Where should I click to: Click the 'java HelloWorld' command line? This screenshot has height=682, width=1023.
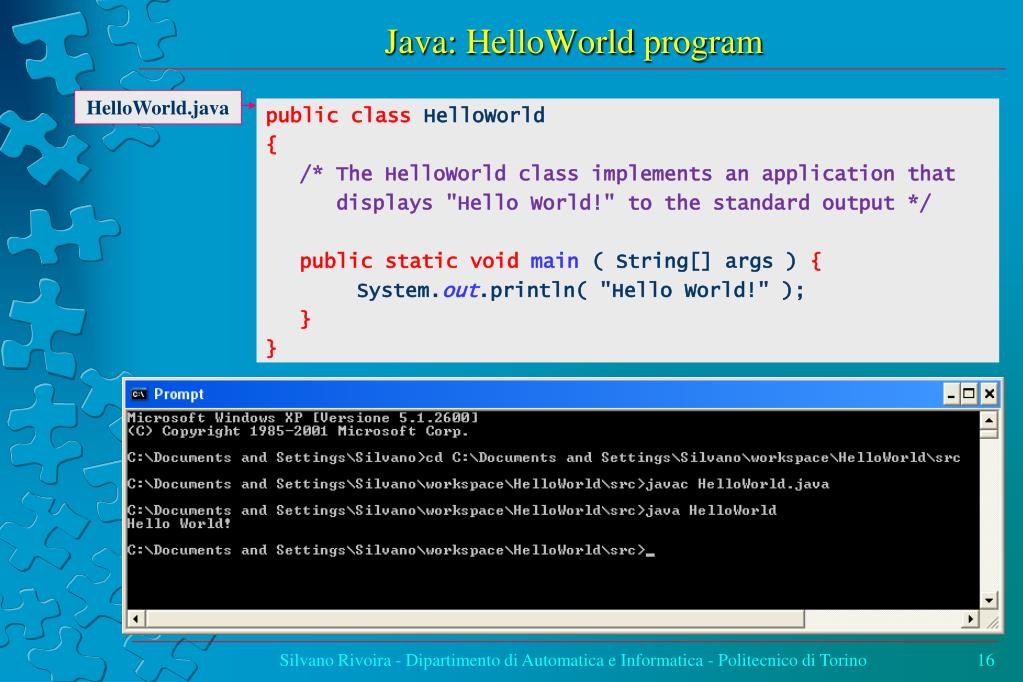[451, 510]
